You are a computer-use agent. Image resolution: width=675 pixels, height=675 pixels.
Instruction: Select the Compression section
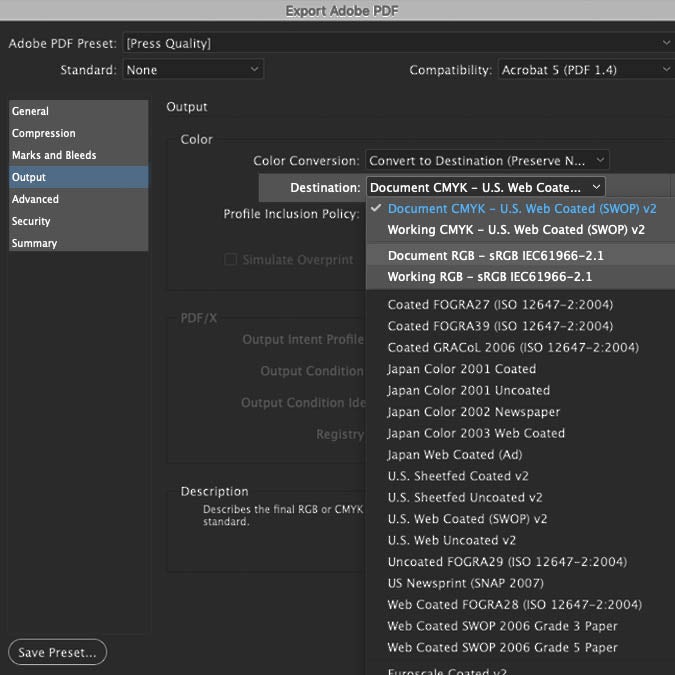[x=44, y=133]
